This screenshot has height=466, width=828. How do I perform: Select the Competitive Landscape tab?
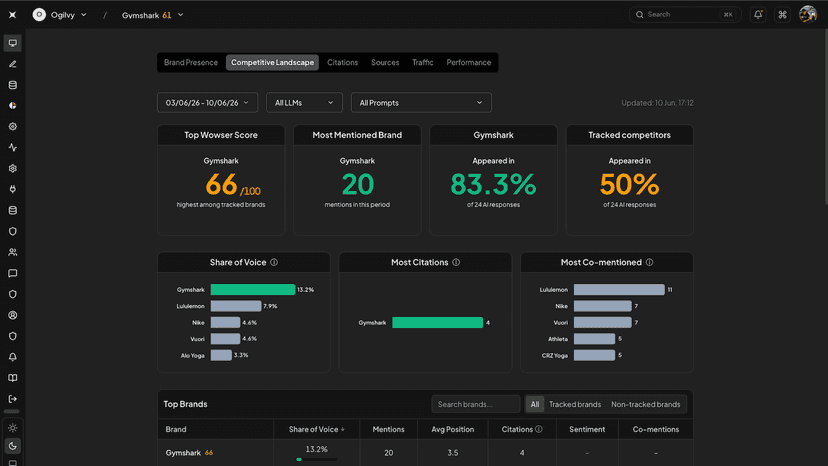click(272, 62)
